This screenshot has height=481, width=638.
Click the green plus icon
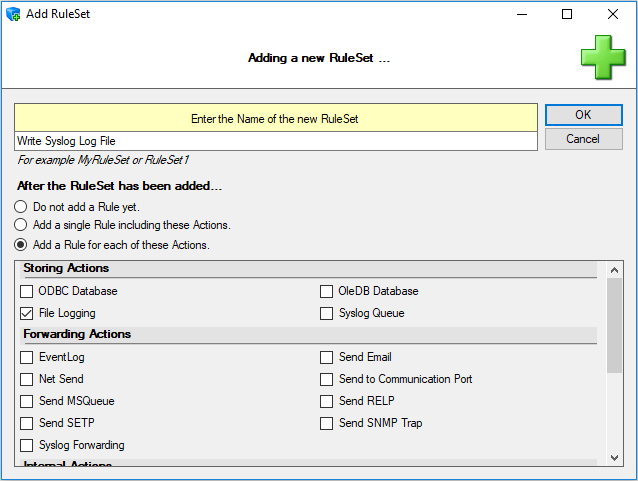[x=603, y=57]
